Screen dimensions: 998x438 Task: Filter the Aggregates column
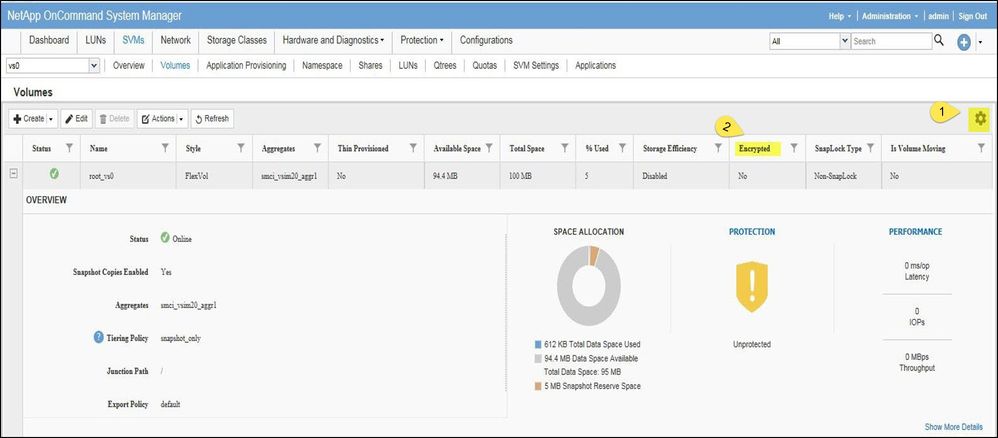(x=317, y=148)
